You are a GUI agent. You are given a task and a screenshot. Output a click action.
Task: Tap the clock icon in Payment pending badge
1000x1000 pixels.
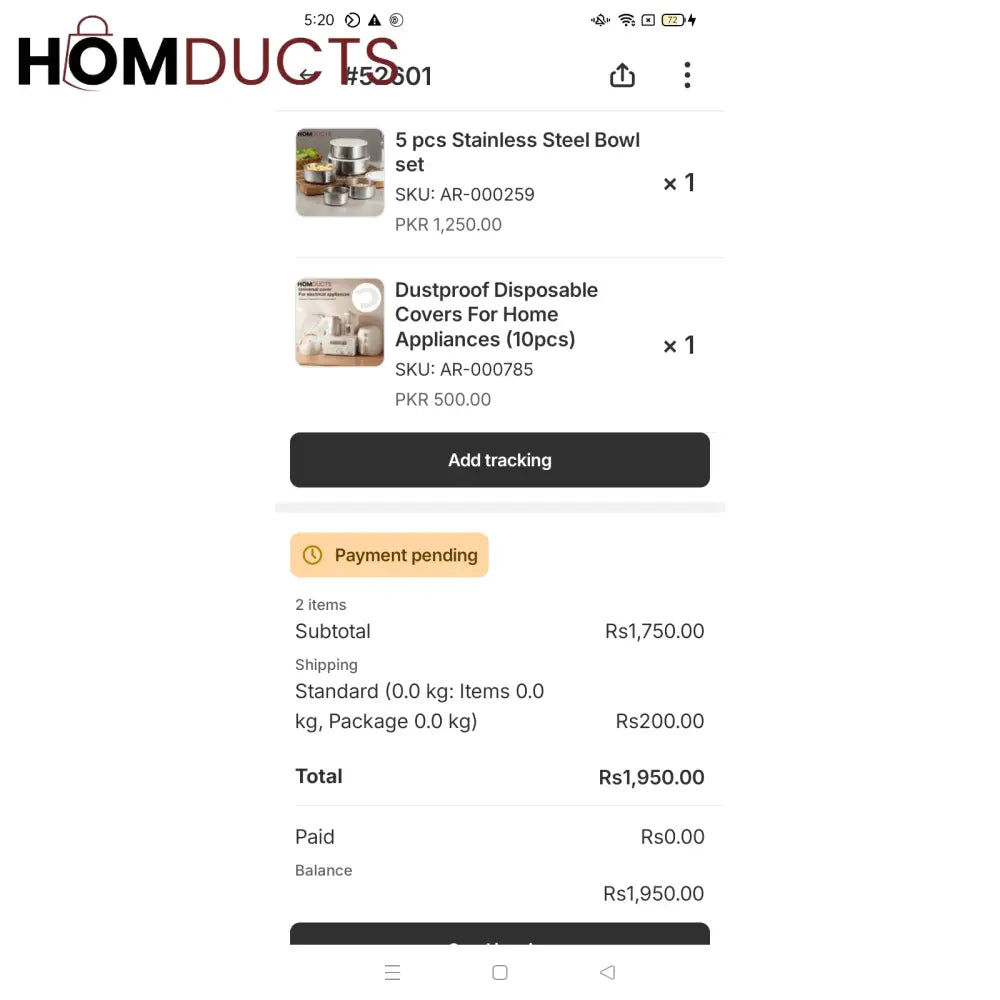(313, 555)
